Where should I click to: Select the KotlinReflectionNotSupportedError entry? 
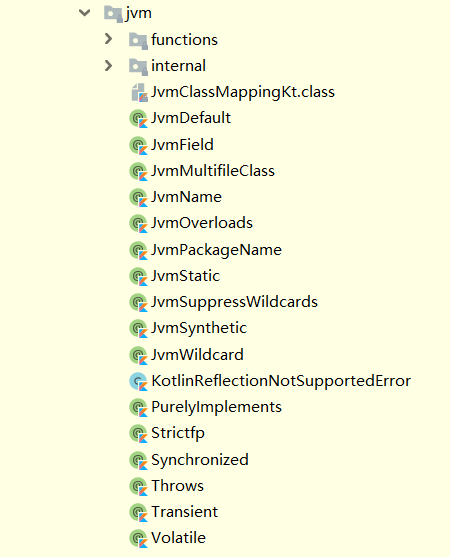coord(281,382)
